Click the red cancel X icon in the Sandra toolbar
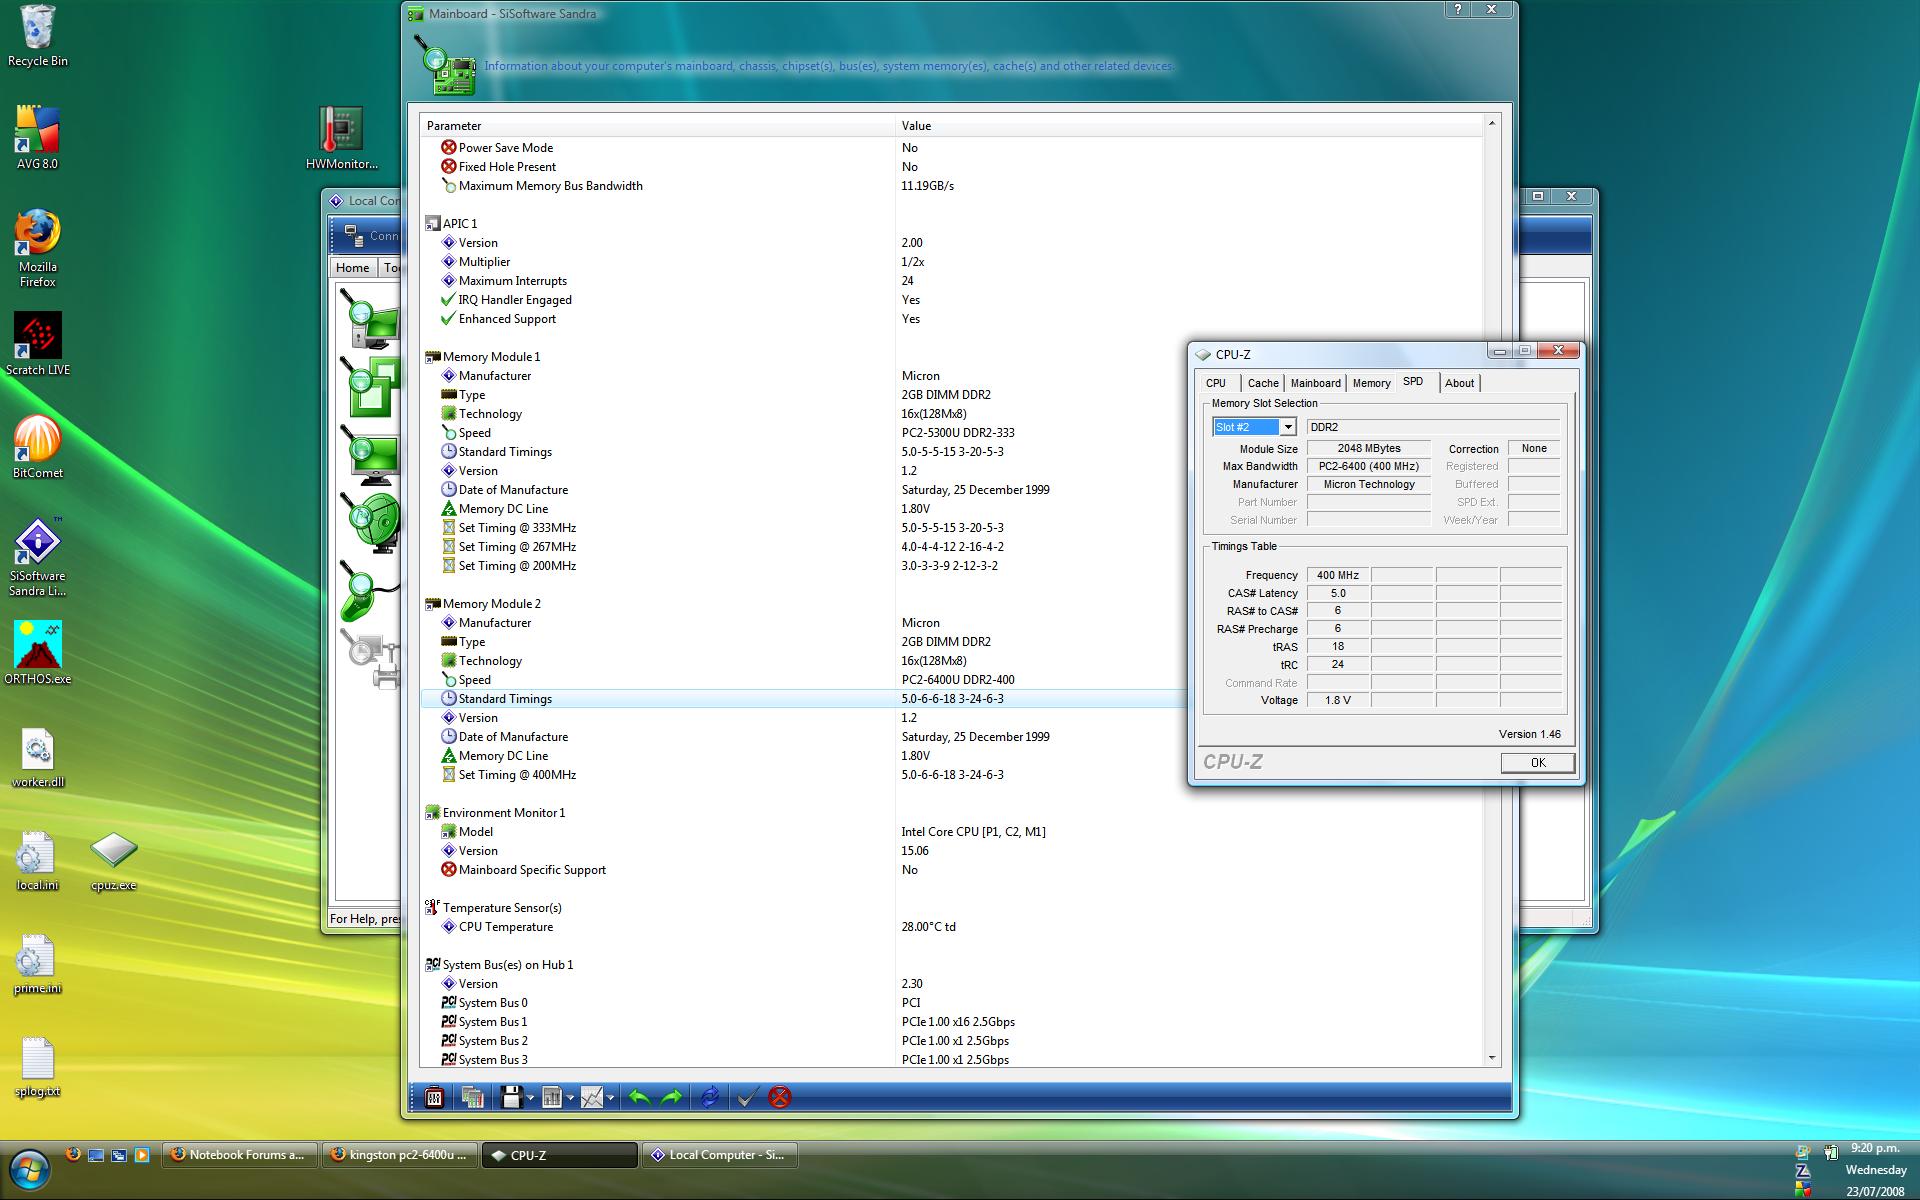The height and width of the screenshot is (1200, 1920). pos(780,1097)
